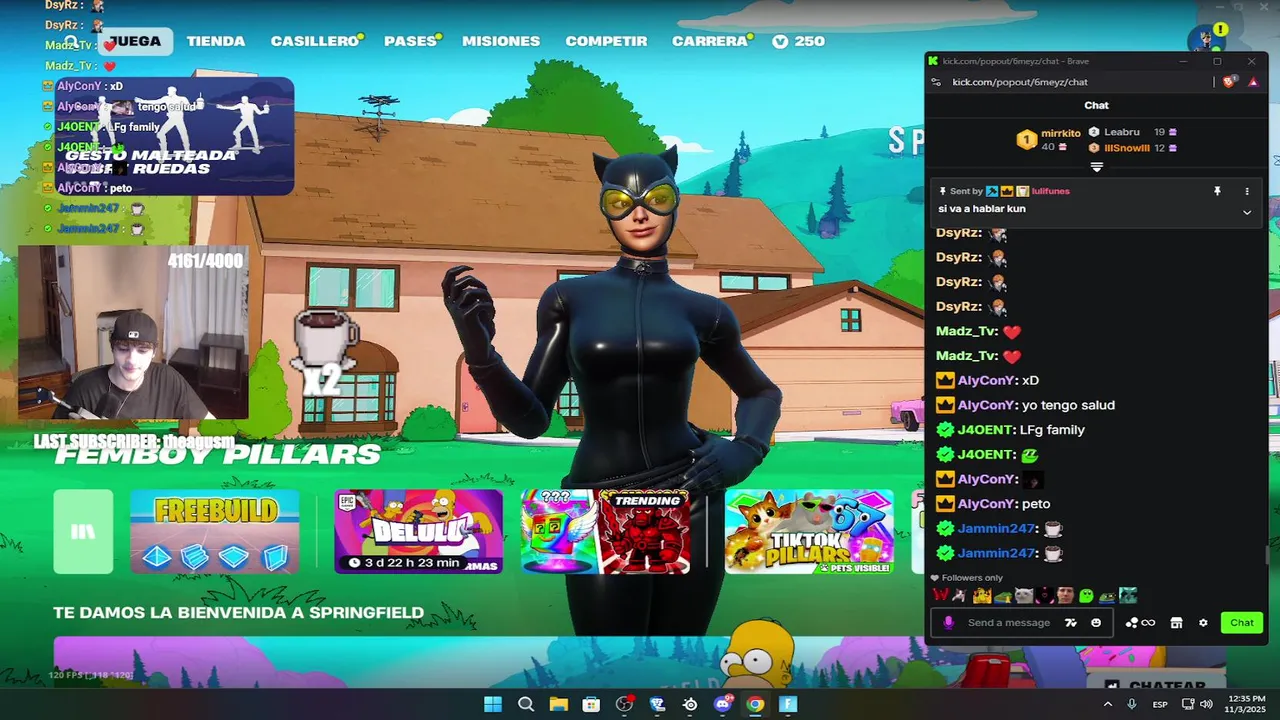Expand the gift leaderboard arrow

(x=1096, y=167)
